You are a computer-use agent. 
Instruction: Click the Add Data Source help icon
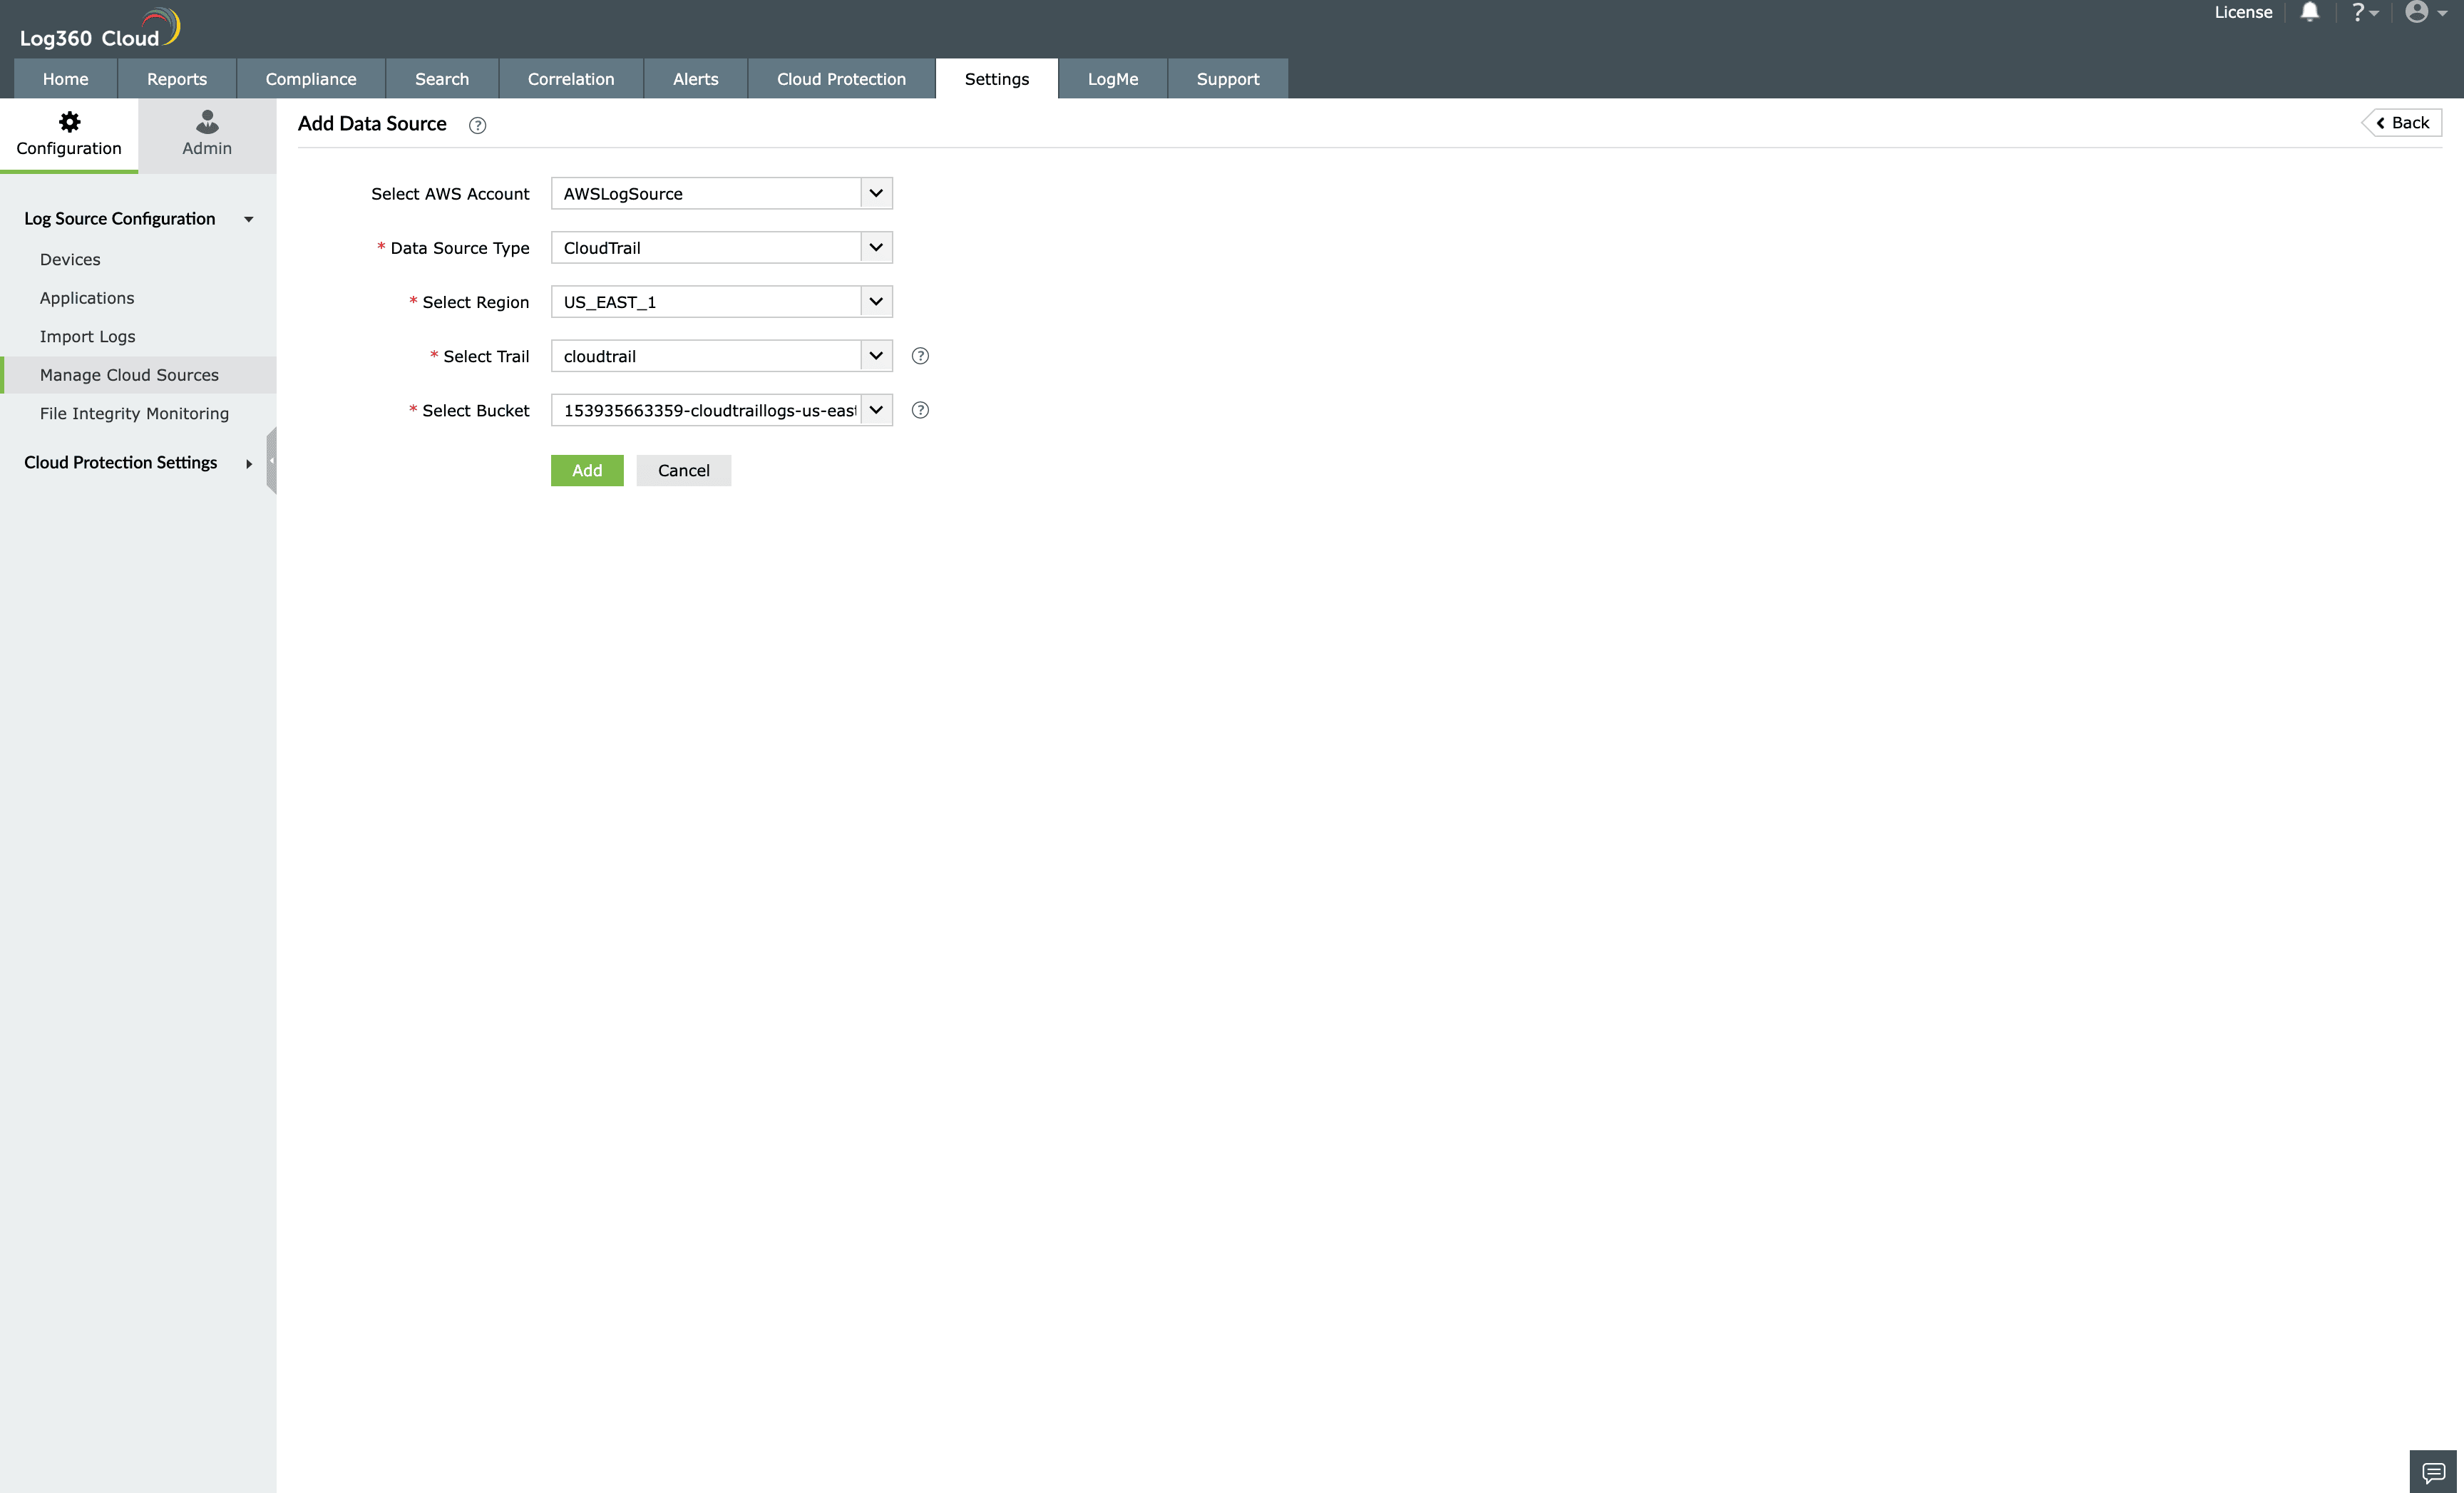476,123
